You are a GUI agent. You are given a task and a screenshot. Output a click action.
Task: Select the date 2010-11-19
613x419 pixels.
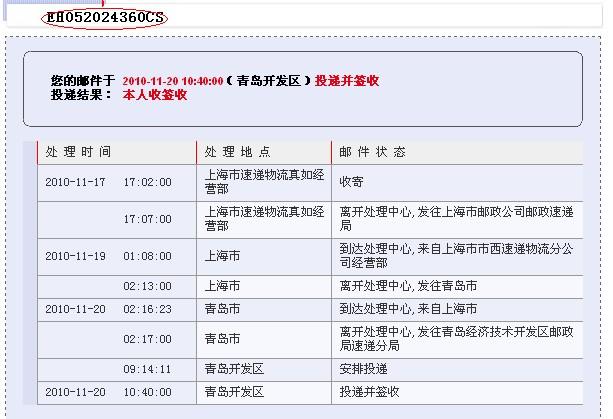click(x=75, y=256)
